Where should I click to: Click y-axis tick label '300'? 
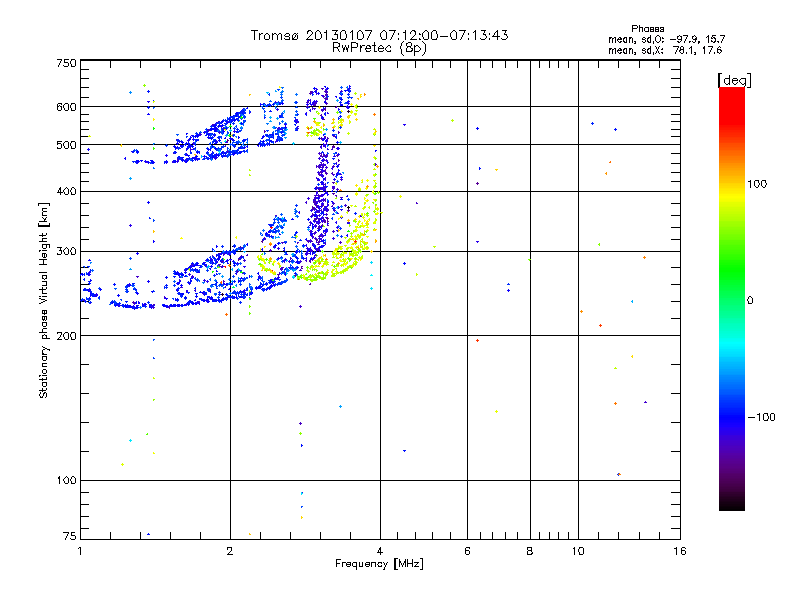click(x=66, y=252)
